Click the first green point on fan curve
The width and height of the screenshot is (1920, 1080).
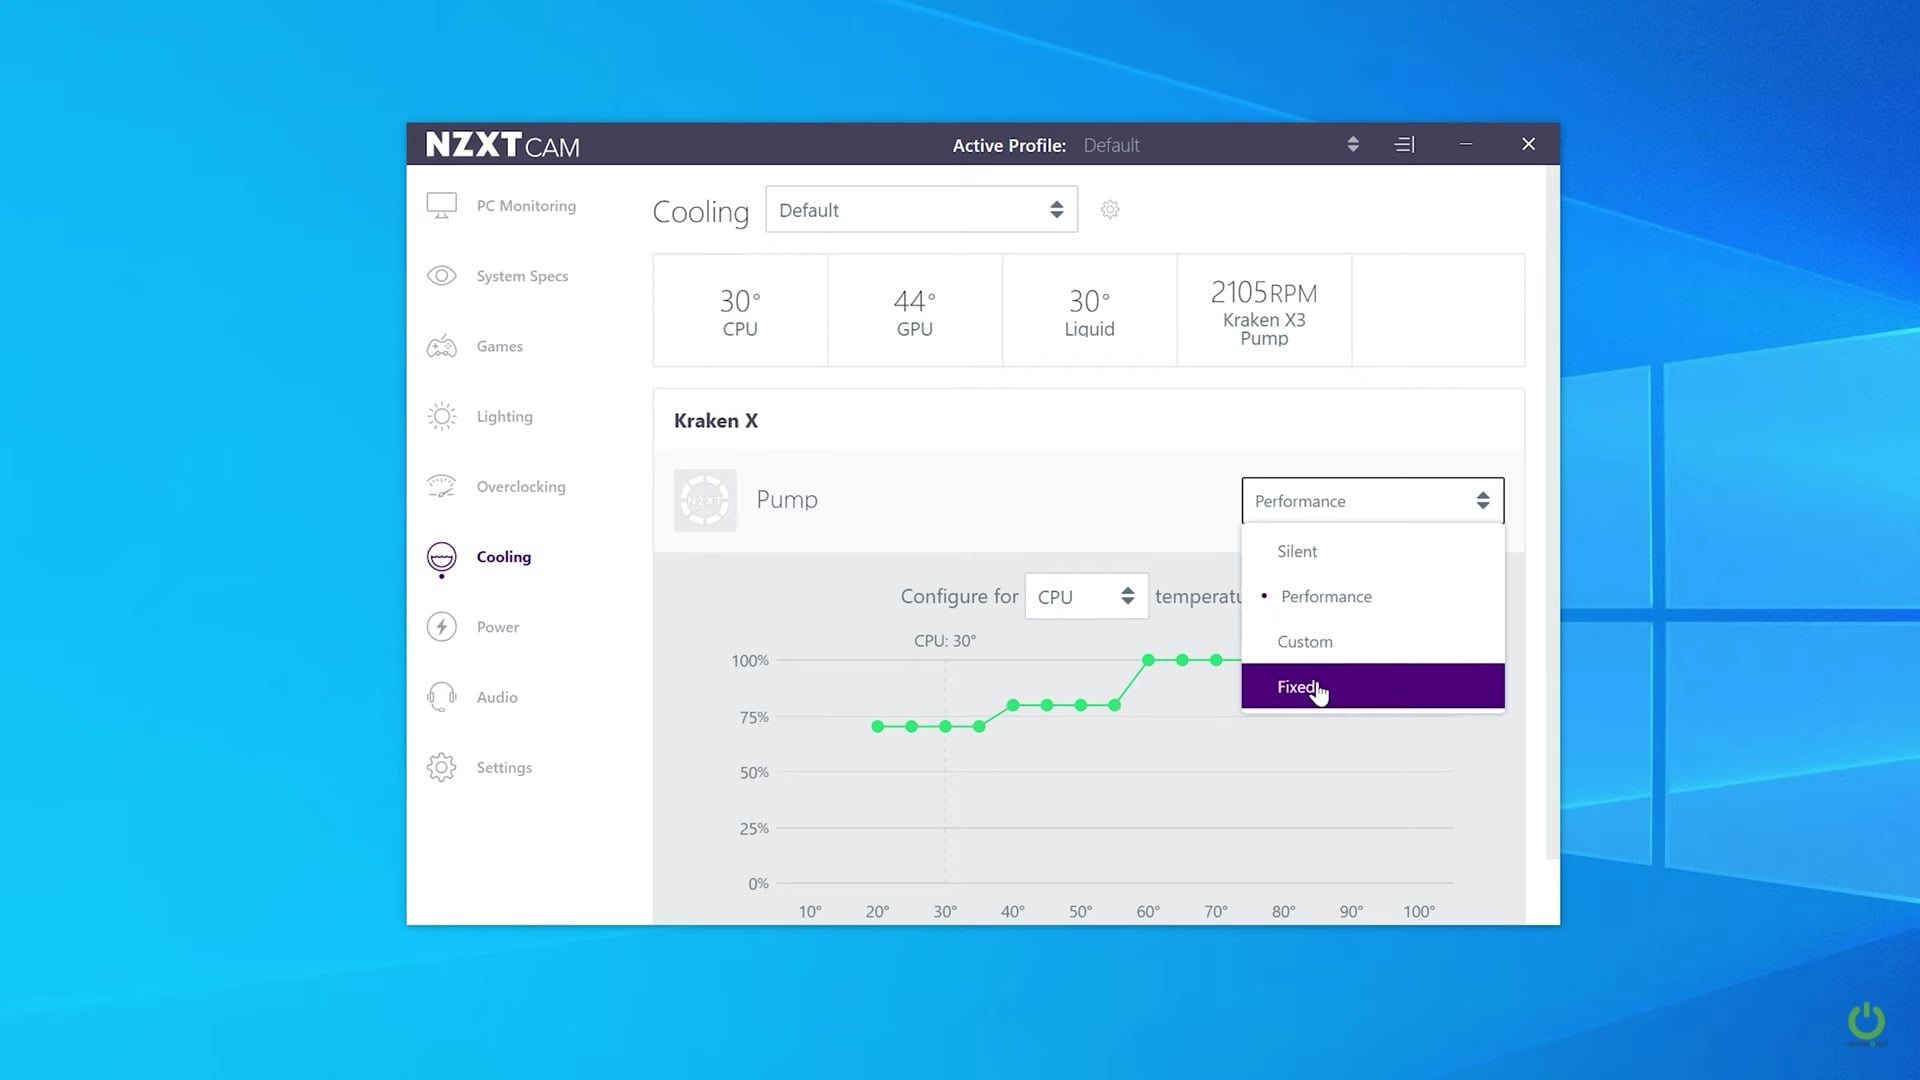coord(878,727)
